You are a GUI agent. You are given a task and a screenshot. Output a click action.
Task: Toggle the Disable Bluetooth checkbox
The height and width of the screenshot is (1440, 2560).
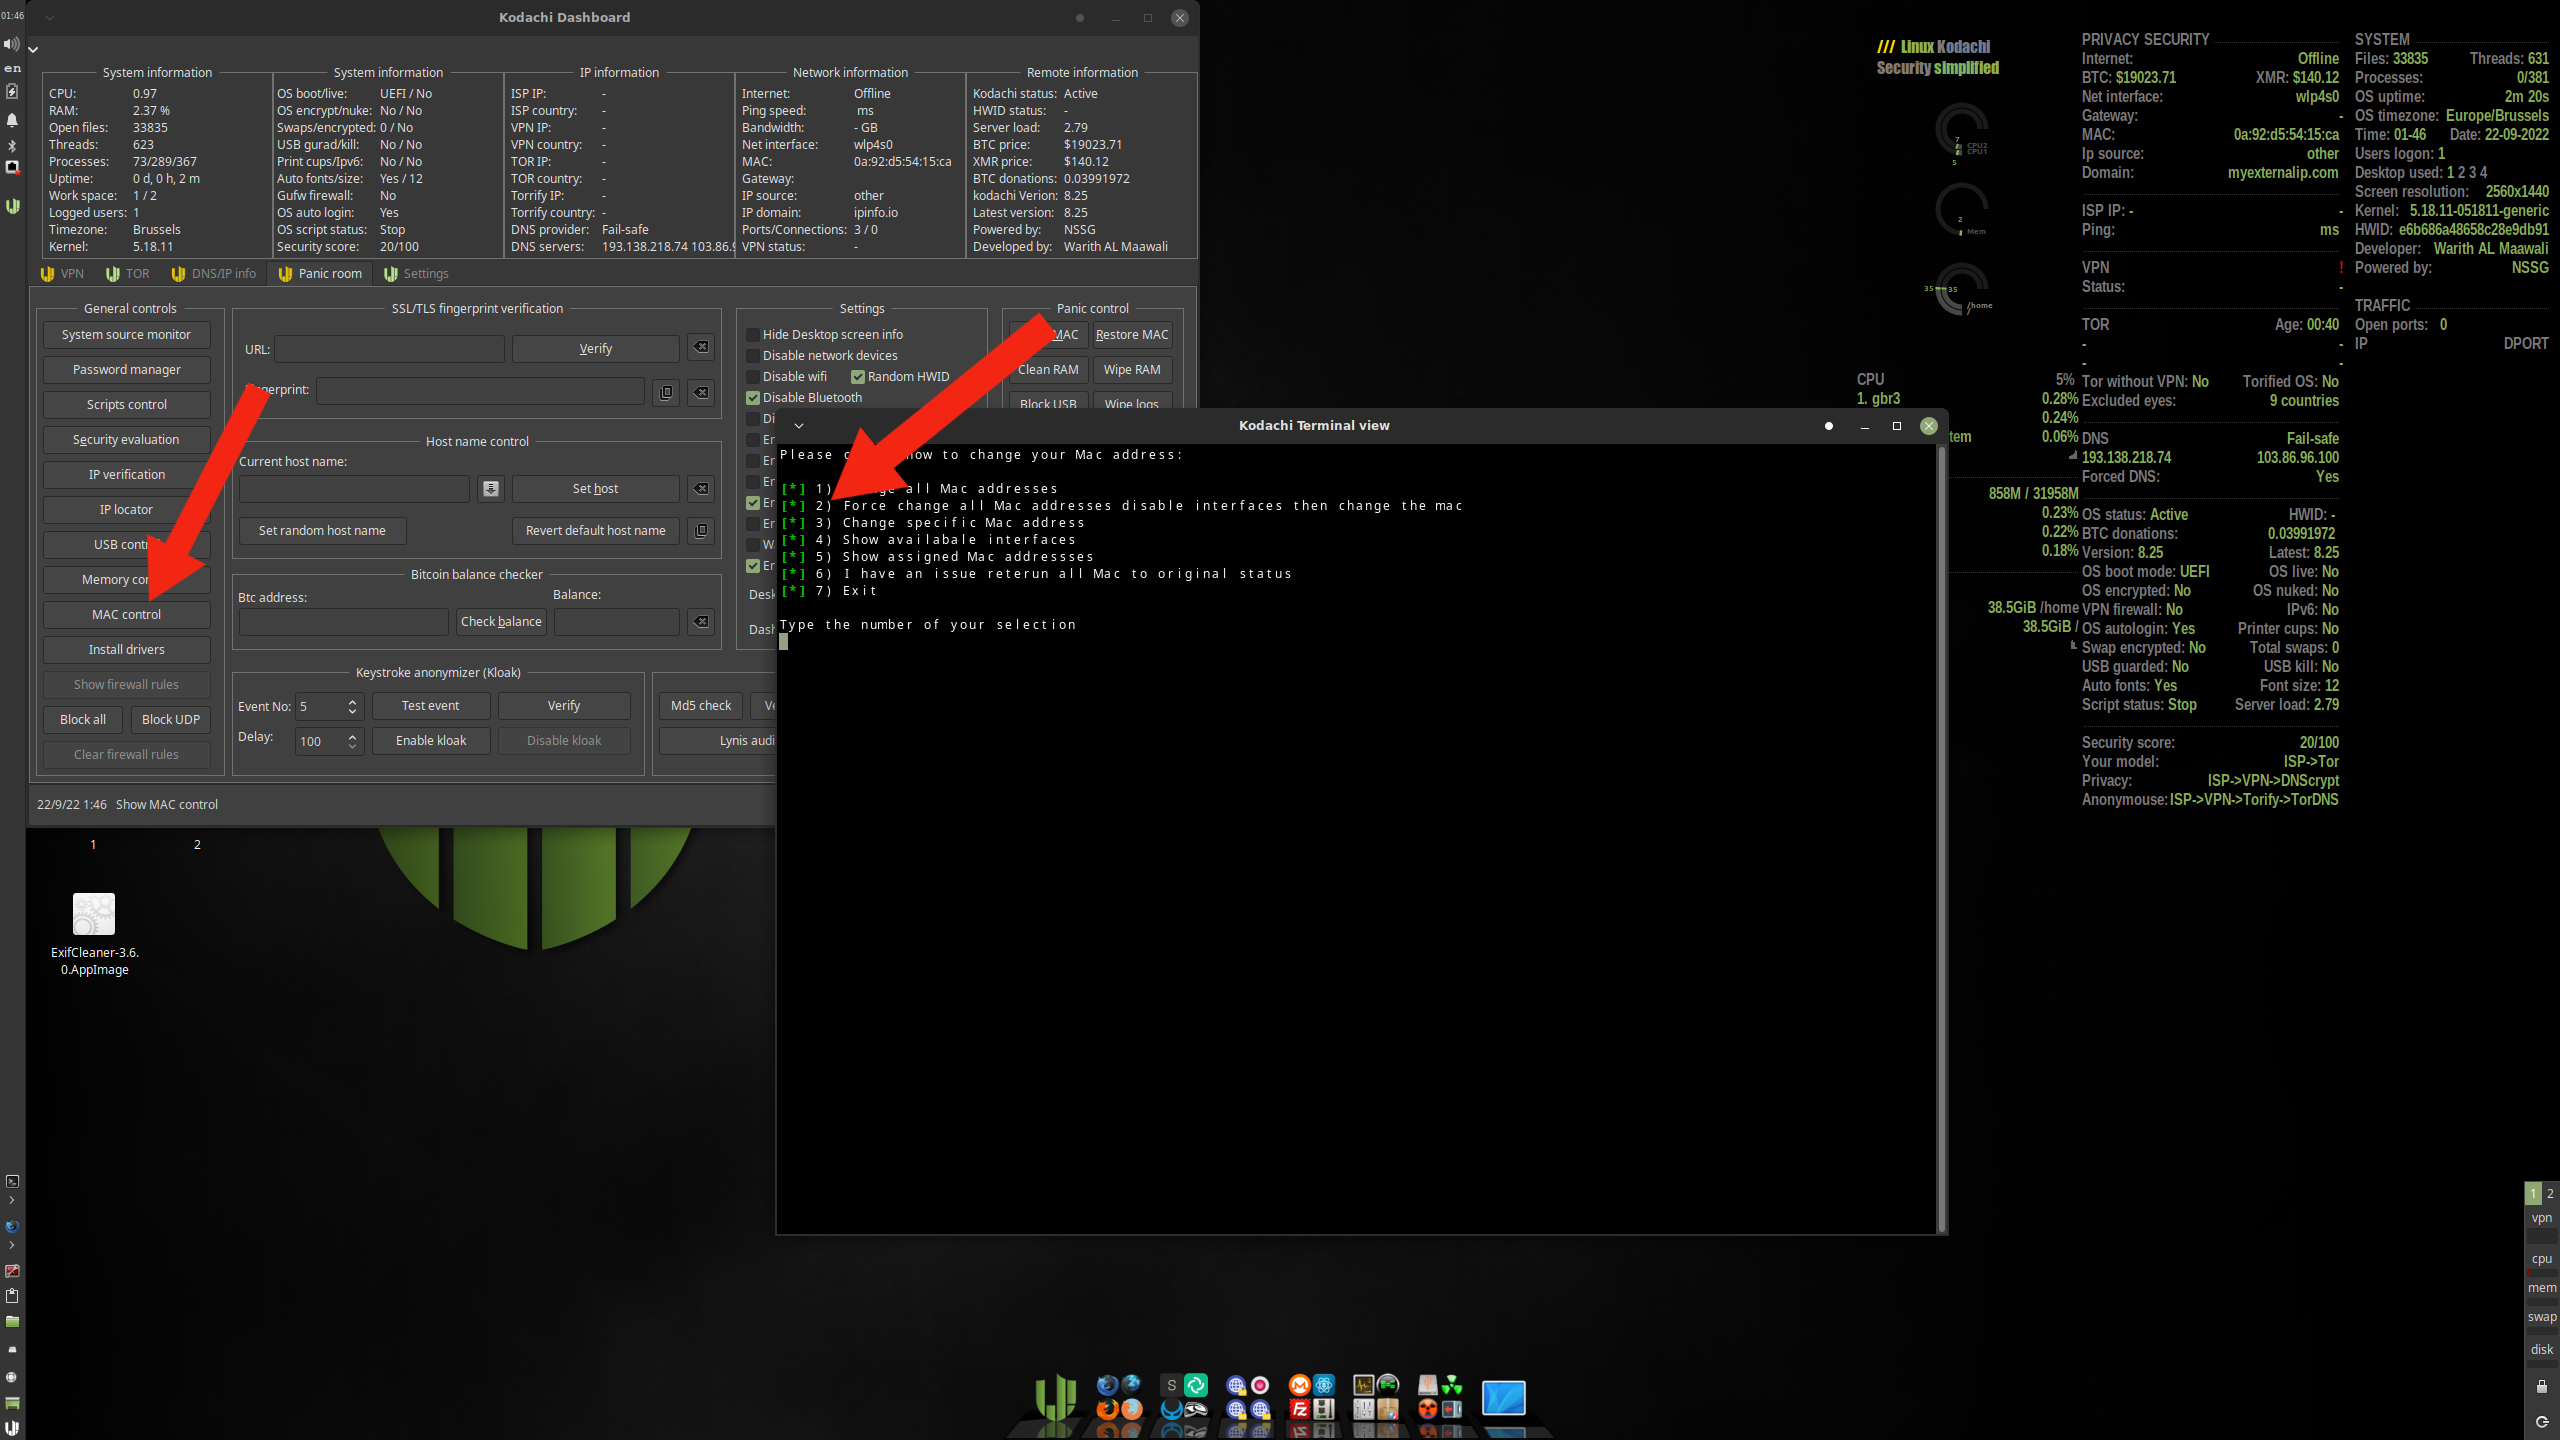[753, 397]
